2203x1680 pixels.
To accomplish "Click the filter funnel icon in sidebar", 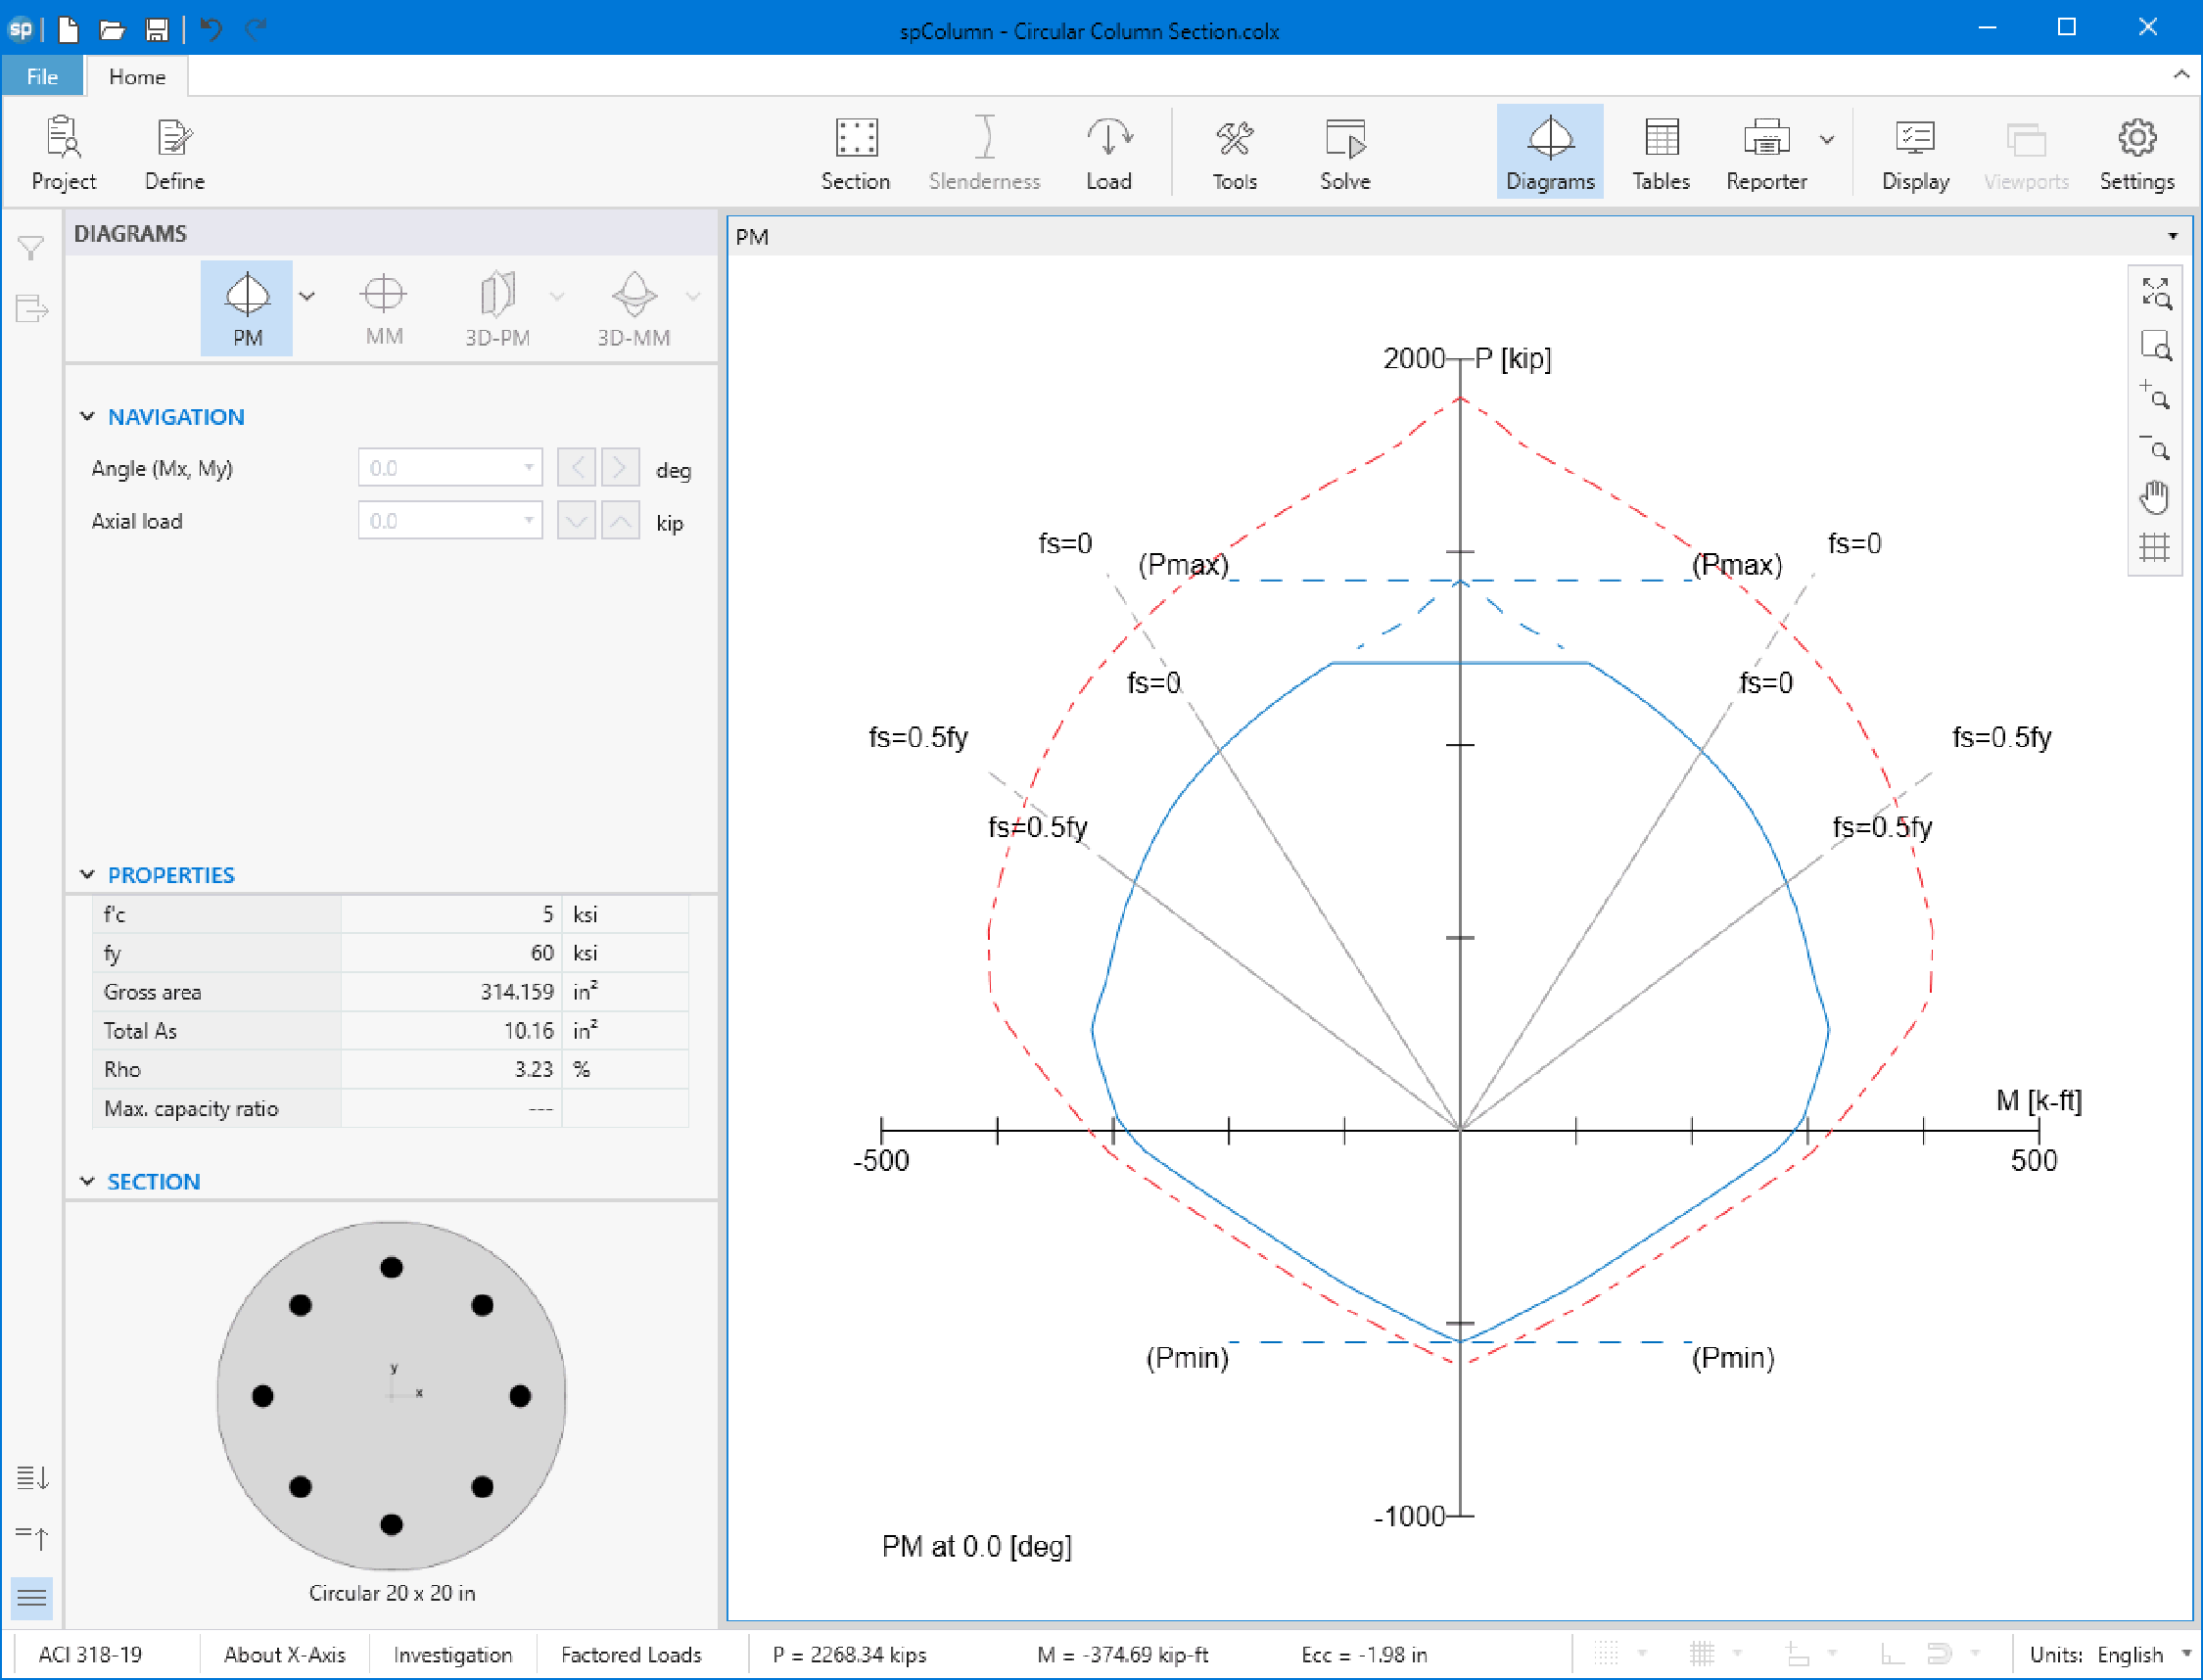I will 31,248.
